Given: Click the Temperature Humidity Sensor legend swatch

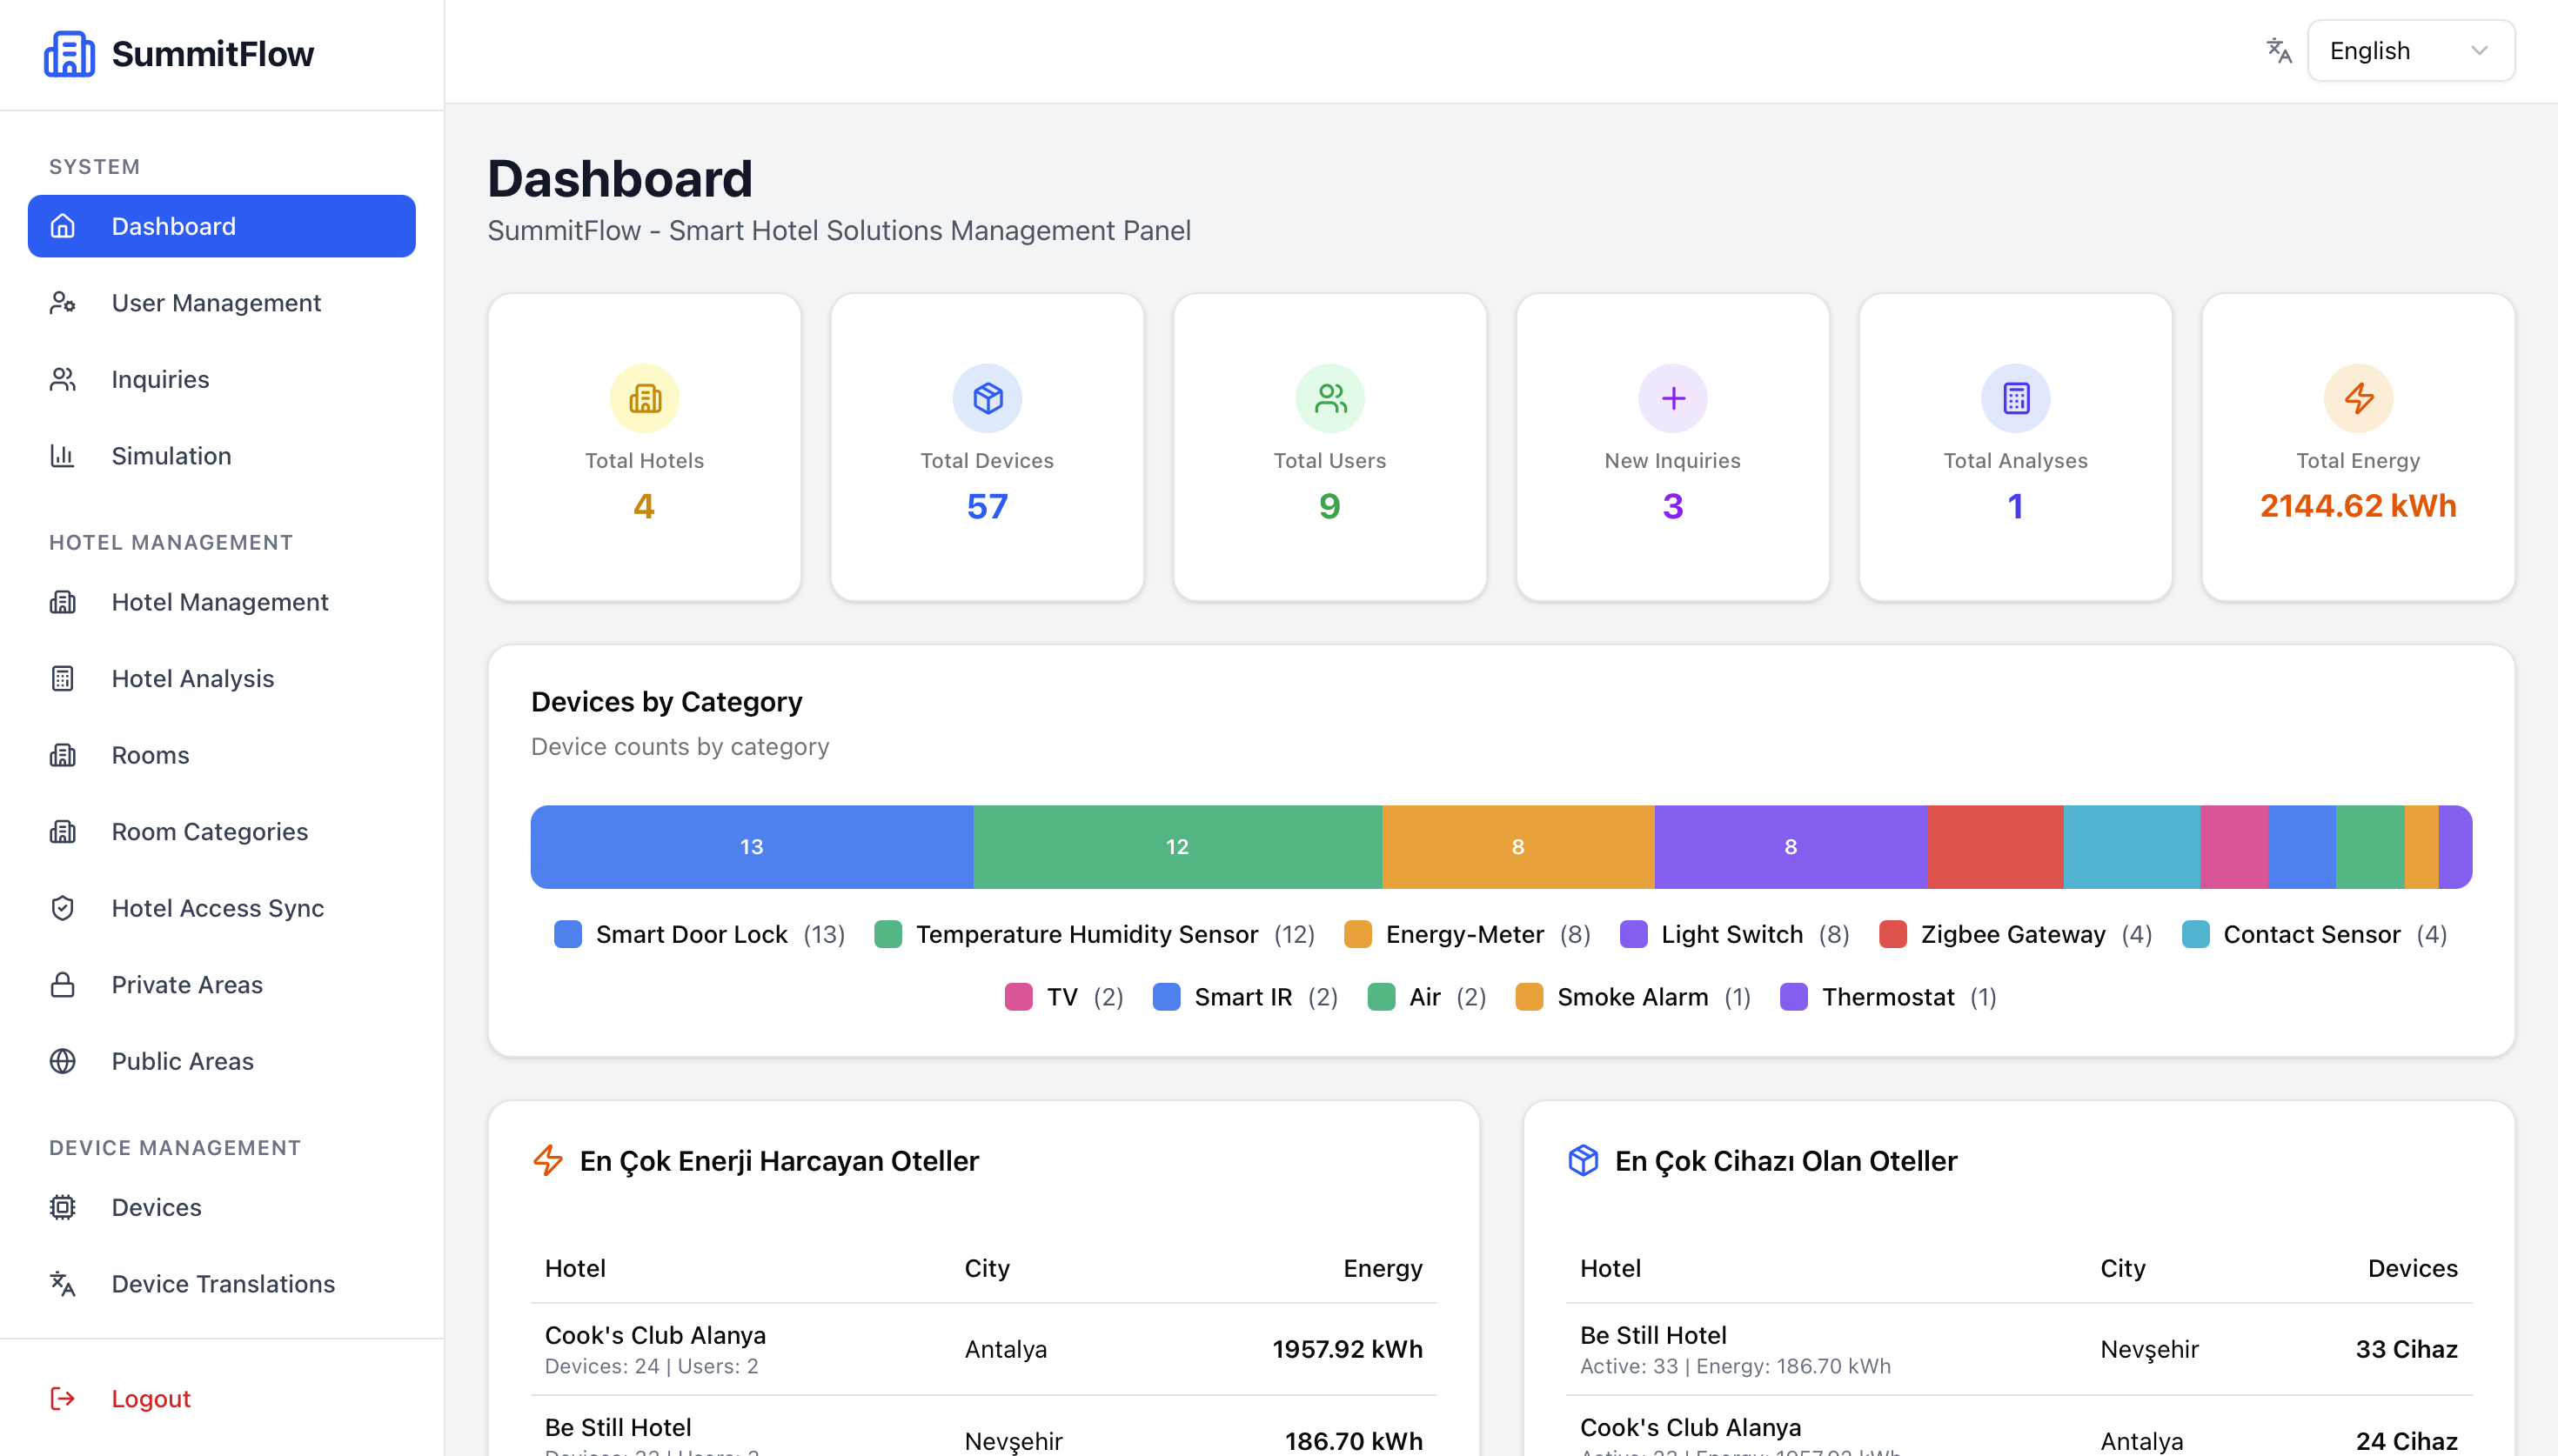Looking at the screenshot, I should (887, 934).
